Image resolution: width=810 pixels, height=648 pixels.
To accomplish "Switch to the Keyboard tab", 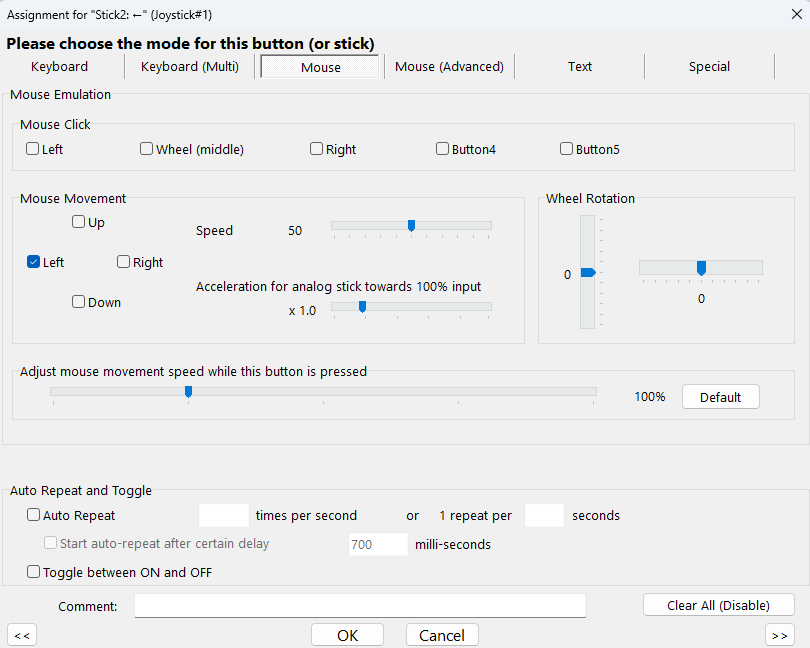I will point(60,67).
